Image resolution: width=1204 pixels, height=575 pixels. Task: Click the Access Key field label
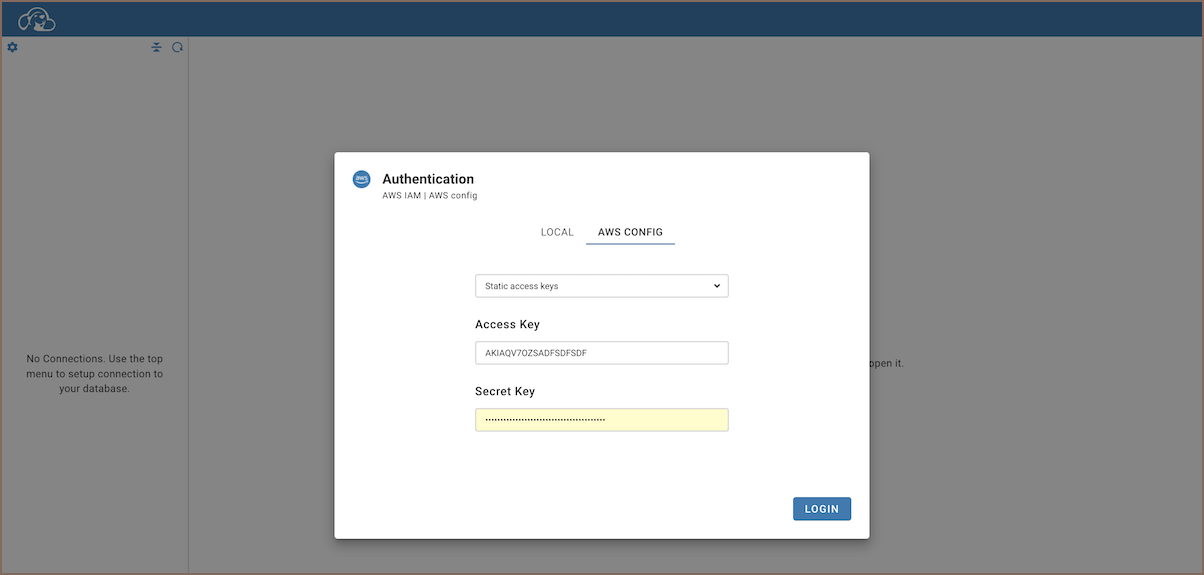[x=507, y=324]
